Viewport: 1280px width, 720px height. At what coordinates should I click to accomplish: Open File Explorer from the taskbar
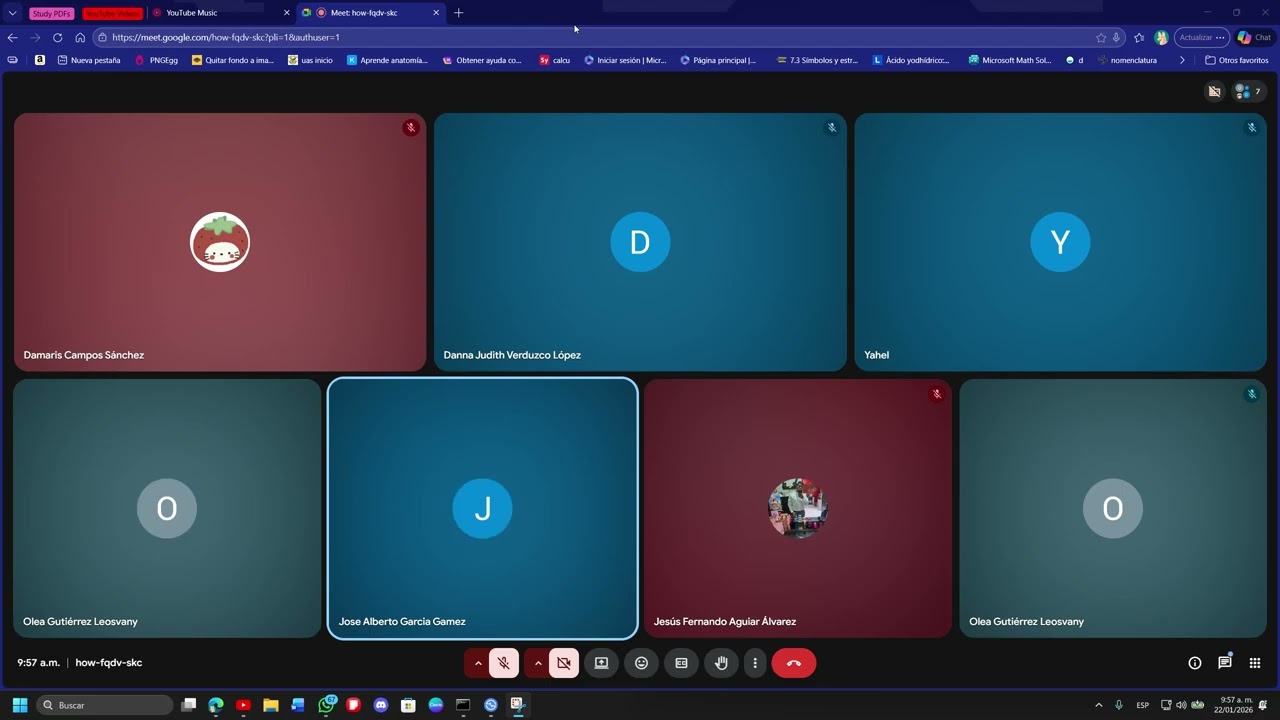pyautogui.click(x=271, y=705)
